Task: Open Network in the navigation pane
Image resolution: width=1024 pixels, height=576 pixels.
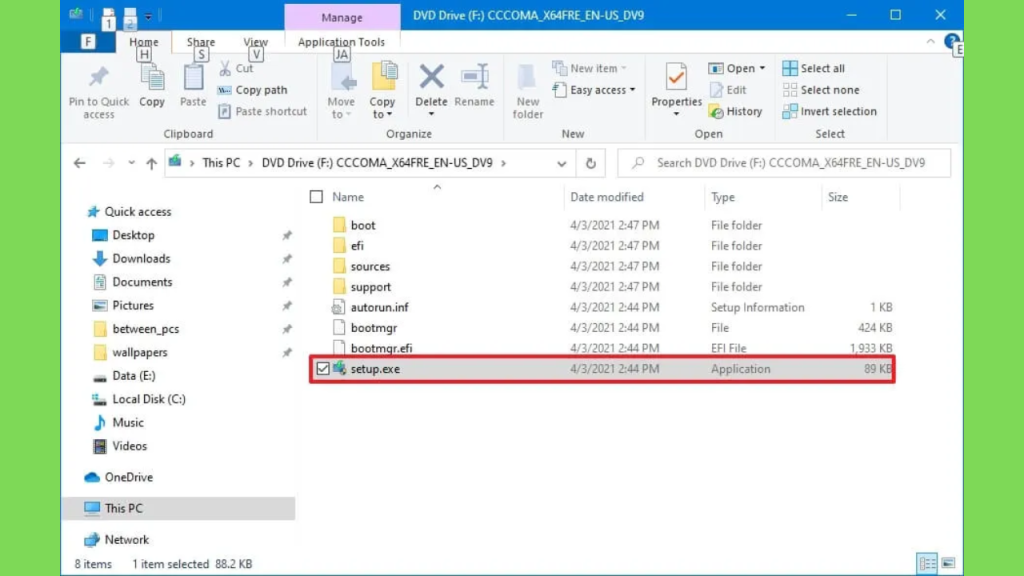Action: point(117,539)
